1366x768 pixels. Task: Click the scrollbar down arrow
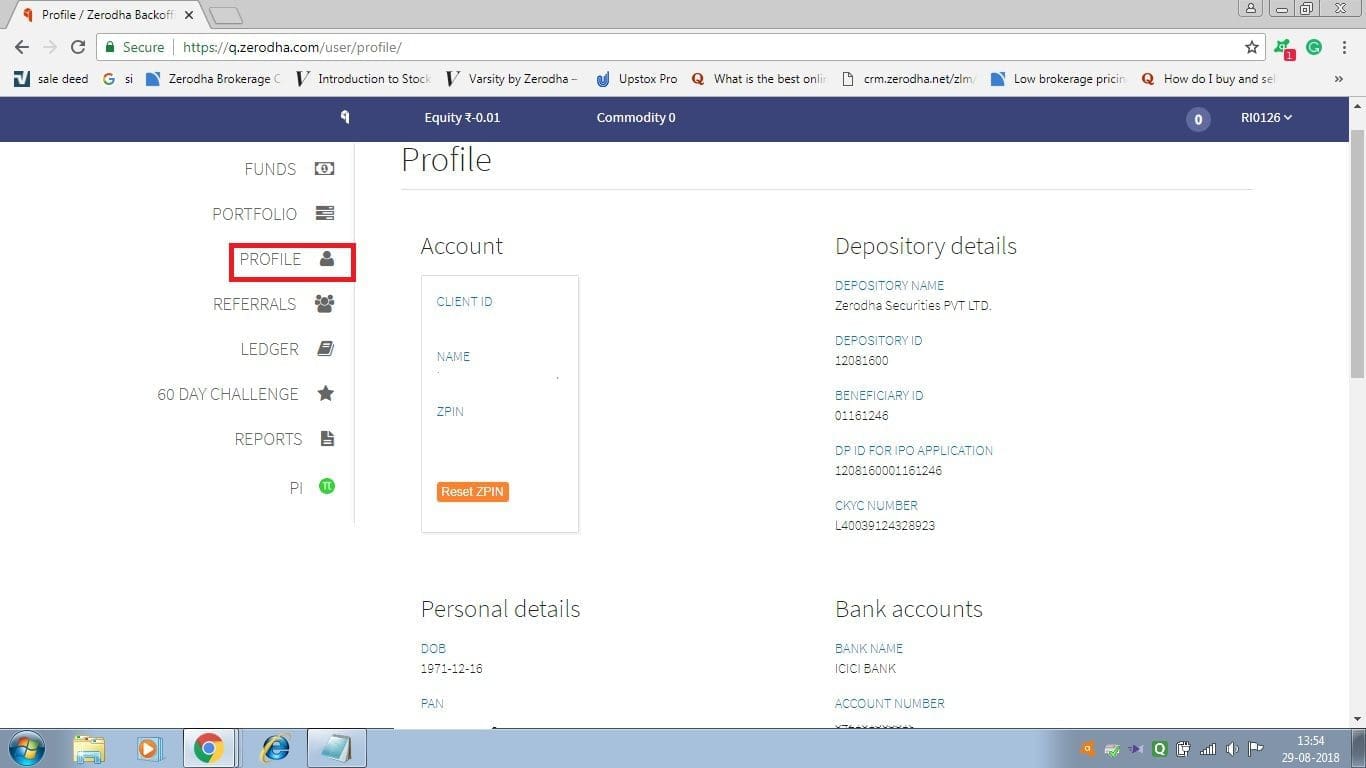click(x=1357, y=718)
